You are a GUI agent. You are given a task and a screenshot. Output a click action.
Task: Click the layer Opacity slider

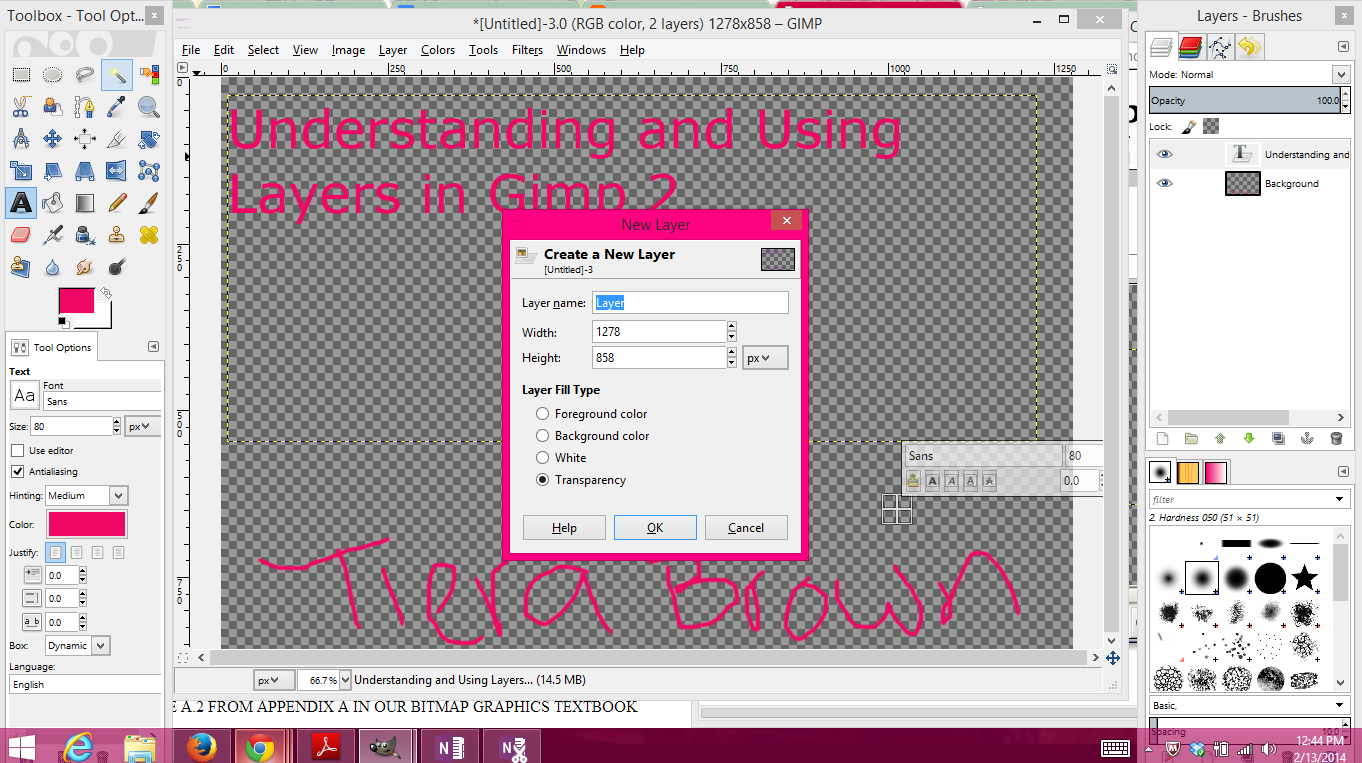point(1244,100)
